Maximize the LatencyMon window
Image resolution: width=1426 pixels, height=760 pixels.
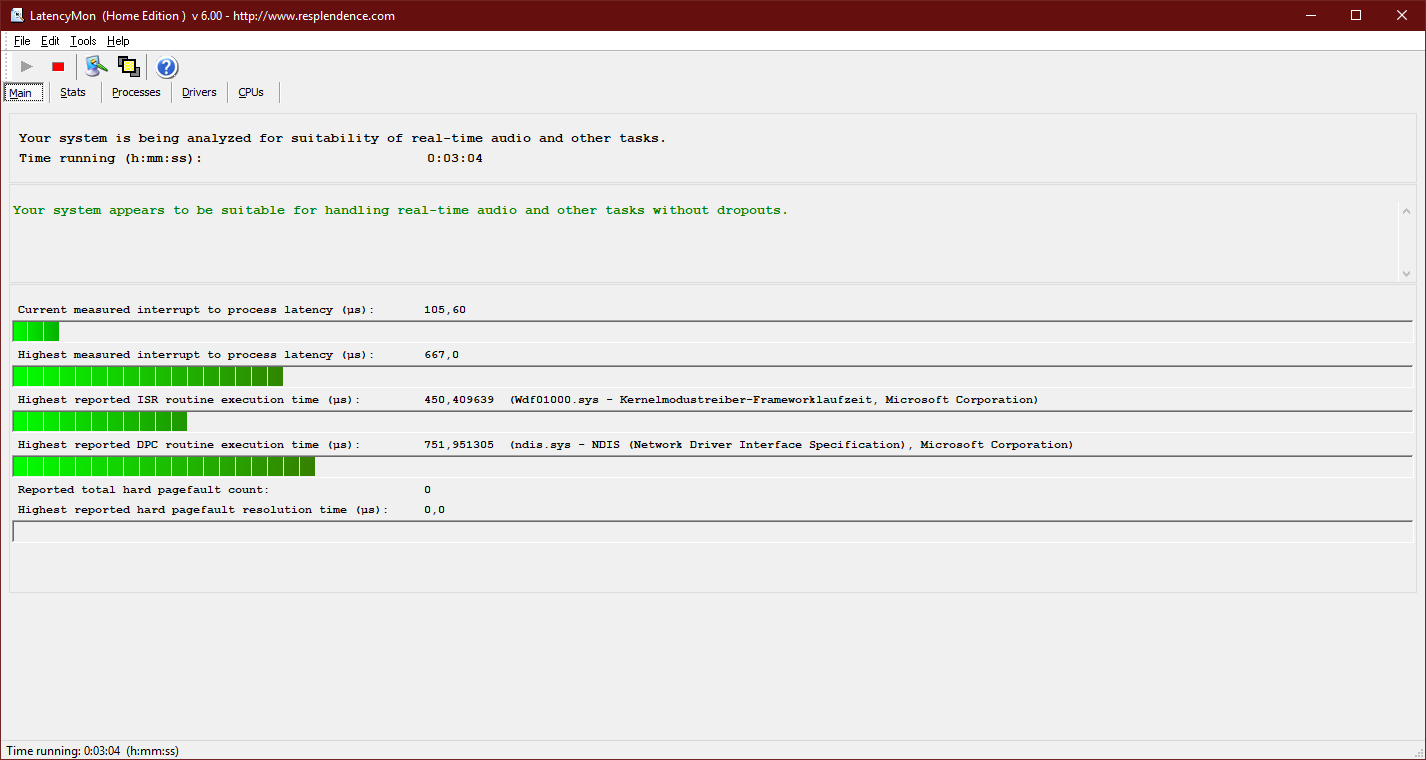(1356, 15)
